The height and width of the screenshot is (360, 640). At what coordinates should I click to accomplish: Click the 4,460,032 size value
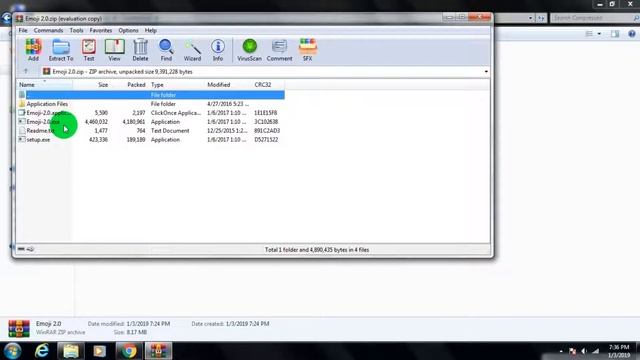pyautogui.click(x=96, y=122)
